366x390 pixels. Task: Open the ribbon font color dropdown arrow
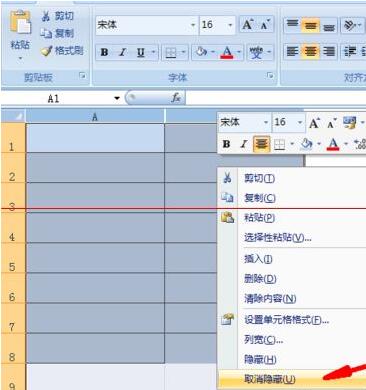click(239, 52)
